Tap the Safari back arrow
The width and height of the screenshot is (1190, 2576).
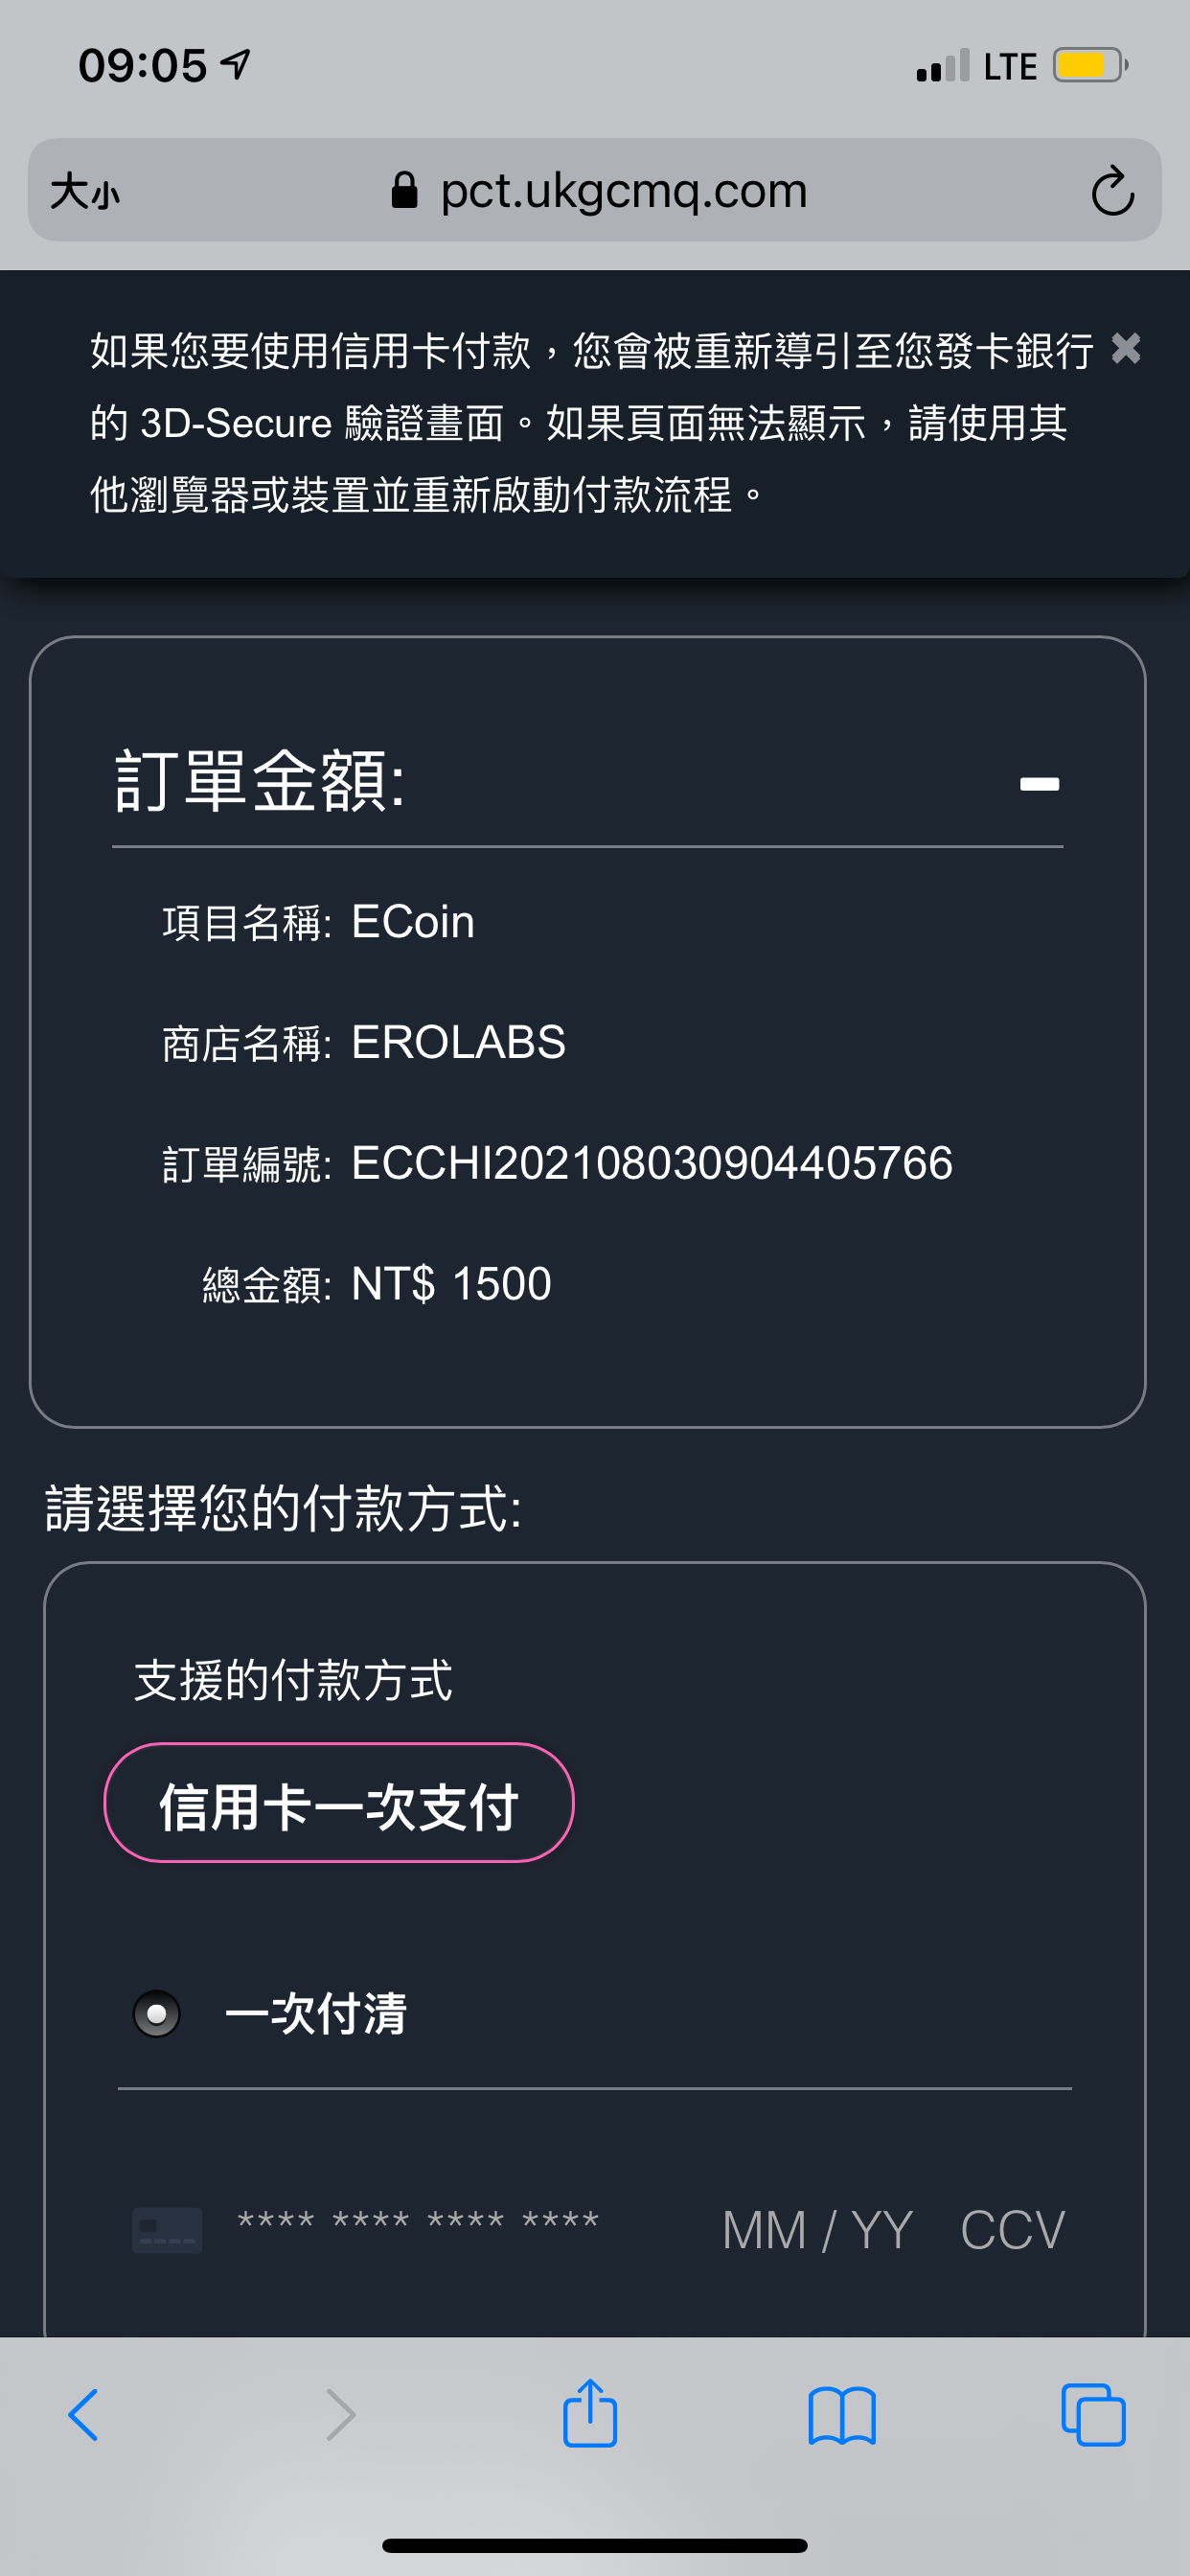tap(83, 2415)
